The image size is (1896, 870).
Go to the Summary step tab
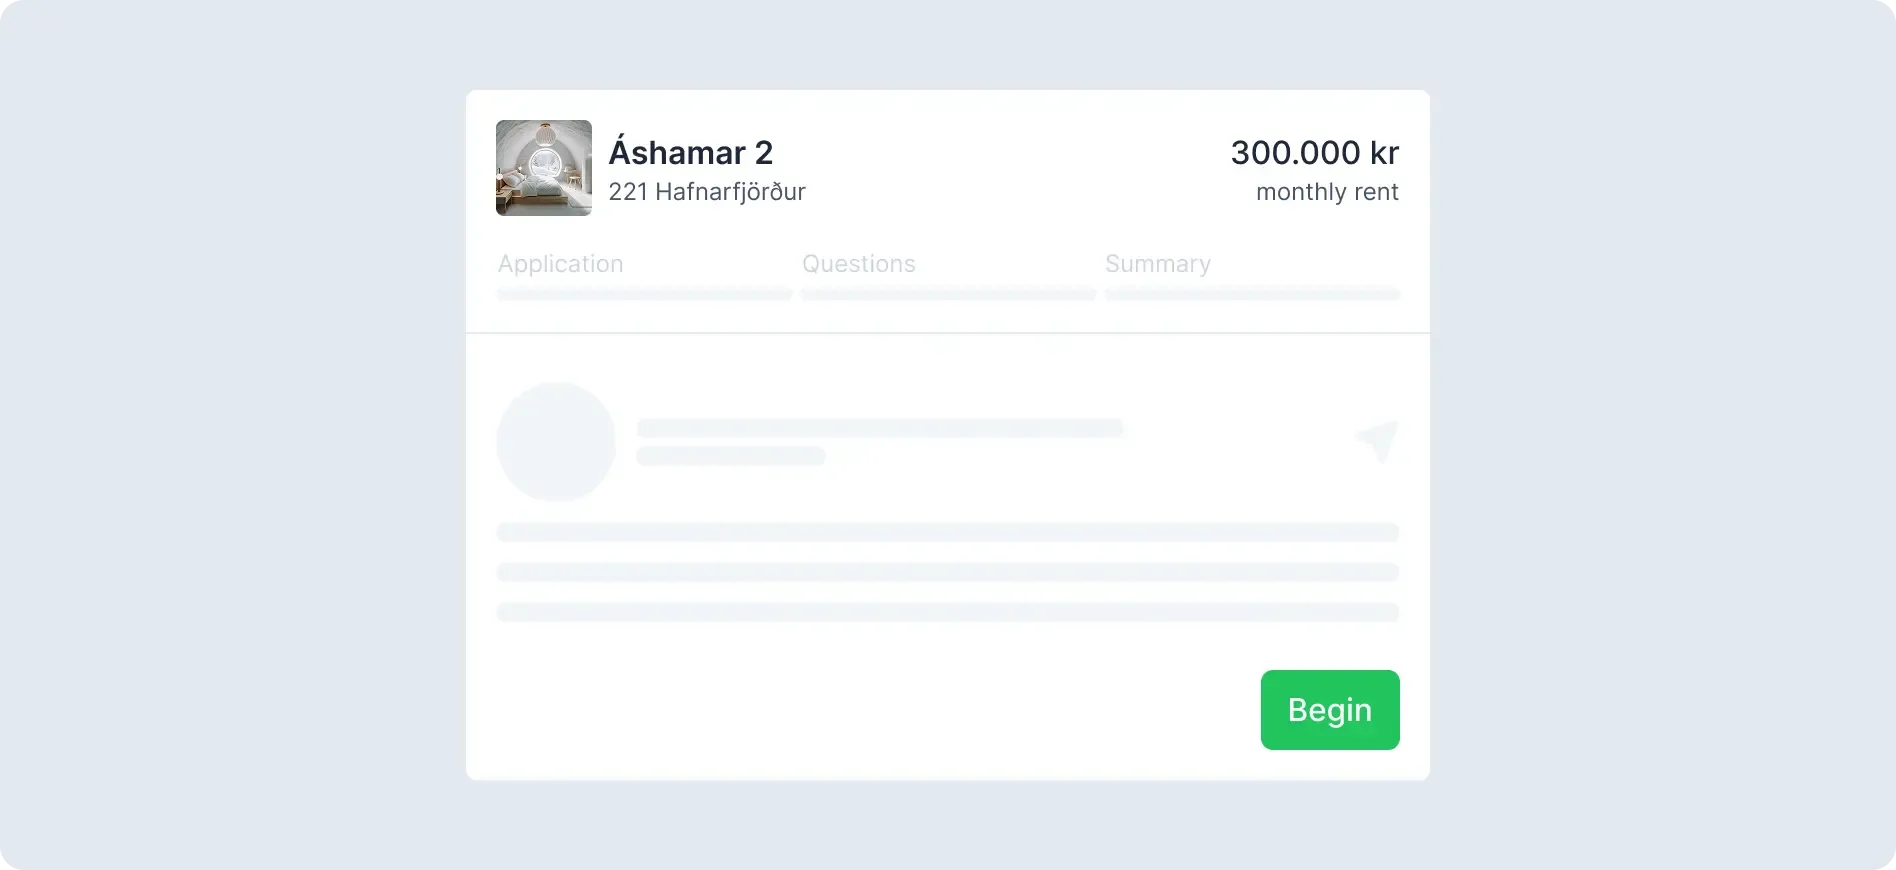[1157, 264]
